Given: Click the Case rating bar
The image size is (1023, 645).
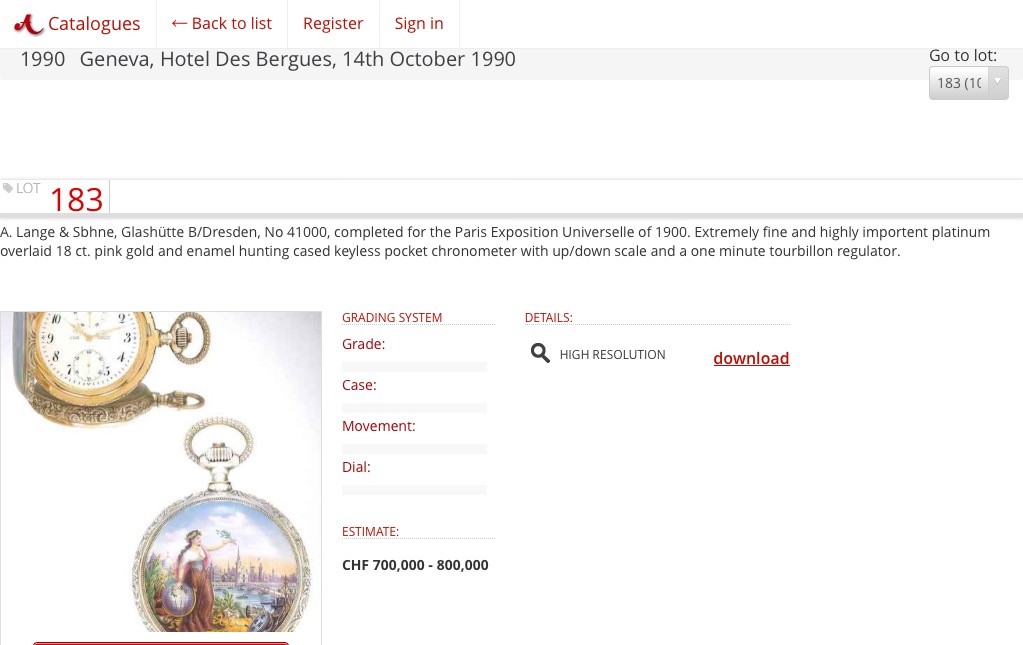Looking at the screenshot, I should [x=414, y=408].
